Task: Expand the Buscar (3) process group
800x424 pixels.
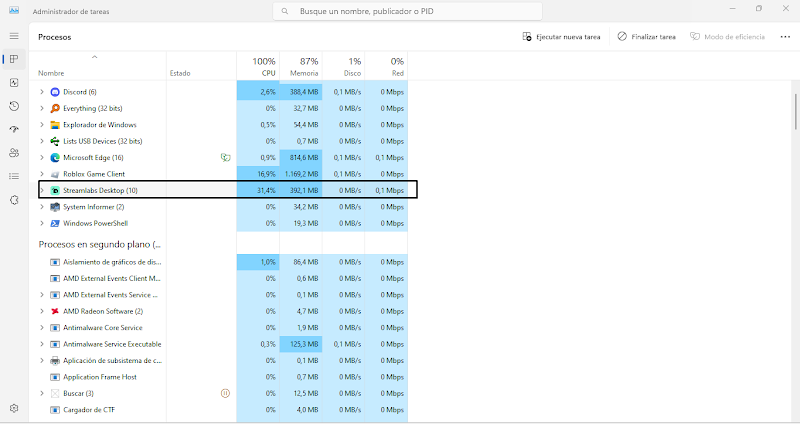Action: point(42,393)
